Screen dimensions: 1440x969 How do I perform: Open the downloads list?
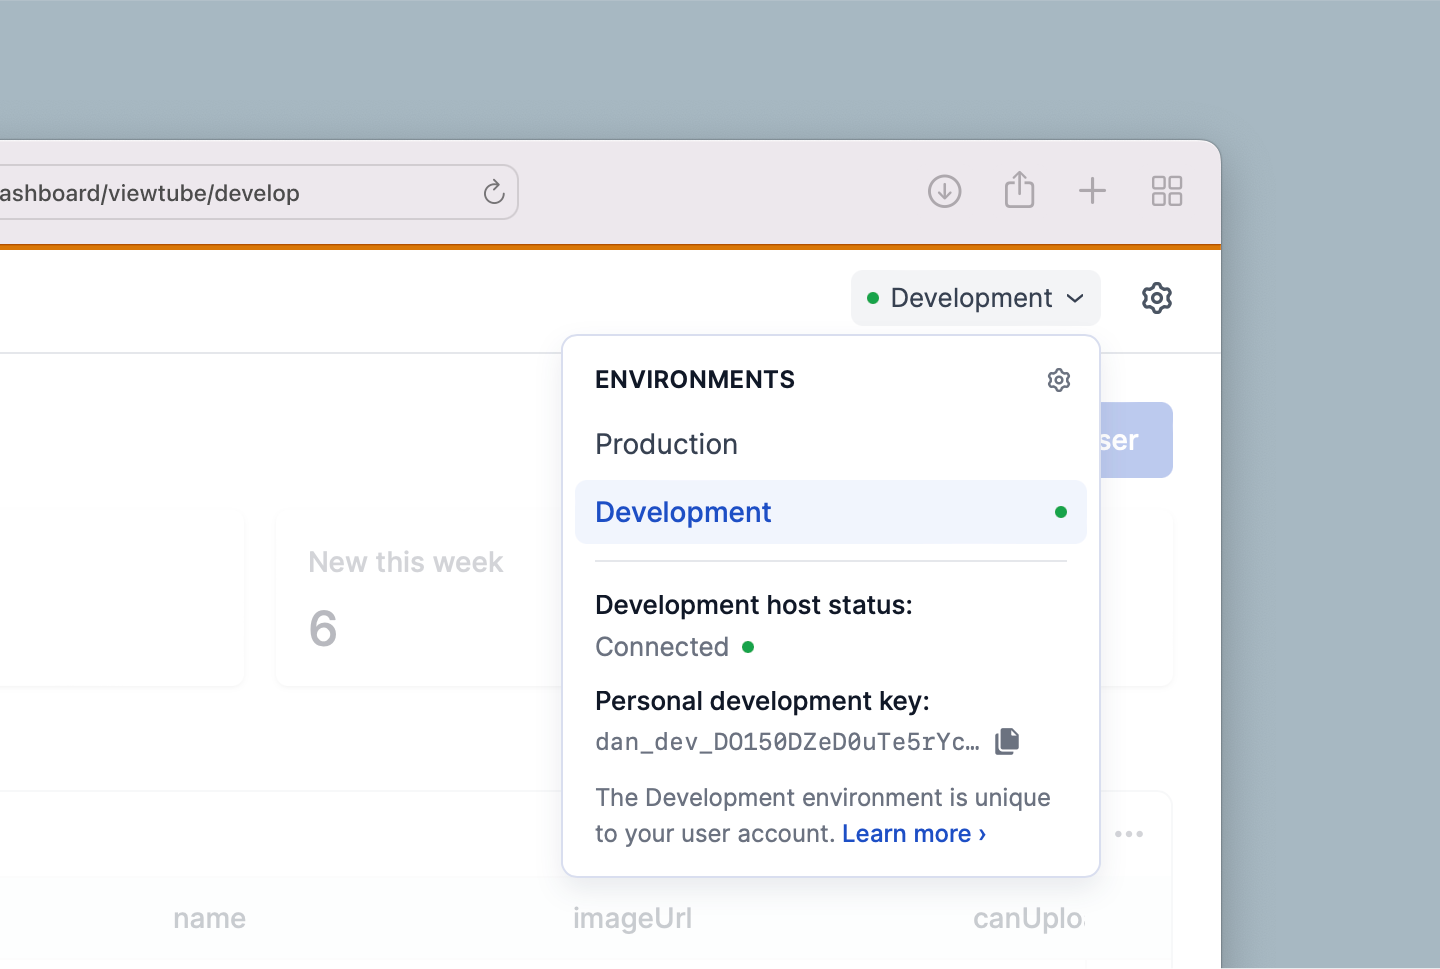pos(943,190)
